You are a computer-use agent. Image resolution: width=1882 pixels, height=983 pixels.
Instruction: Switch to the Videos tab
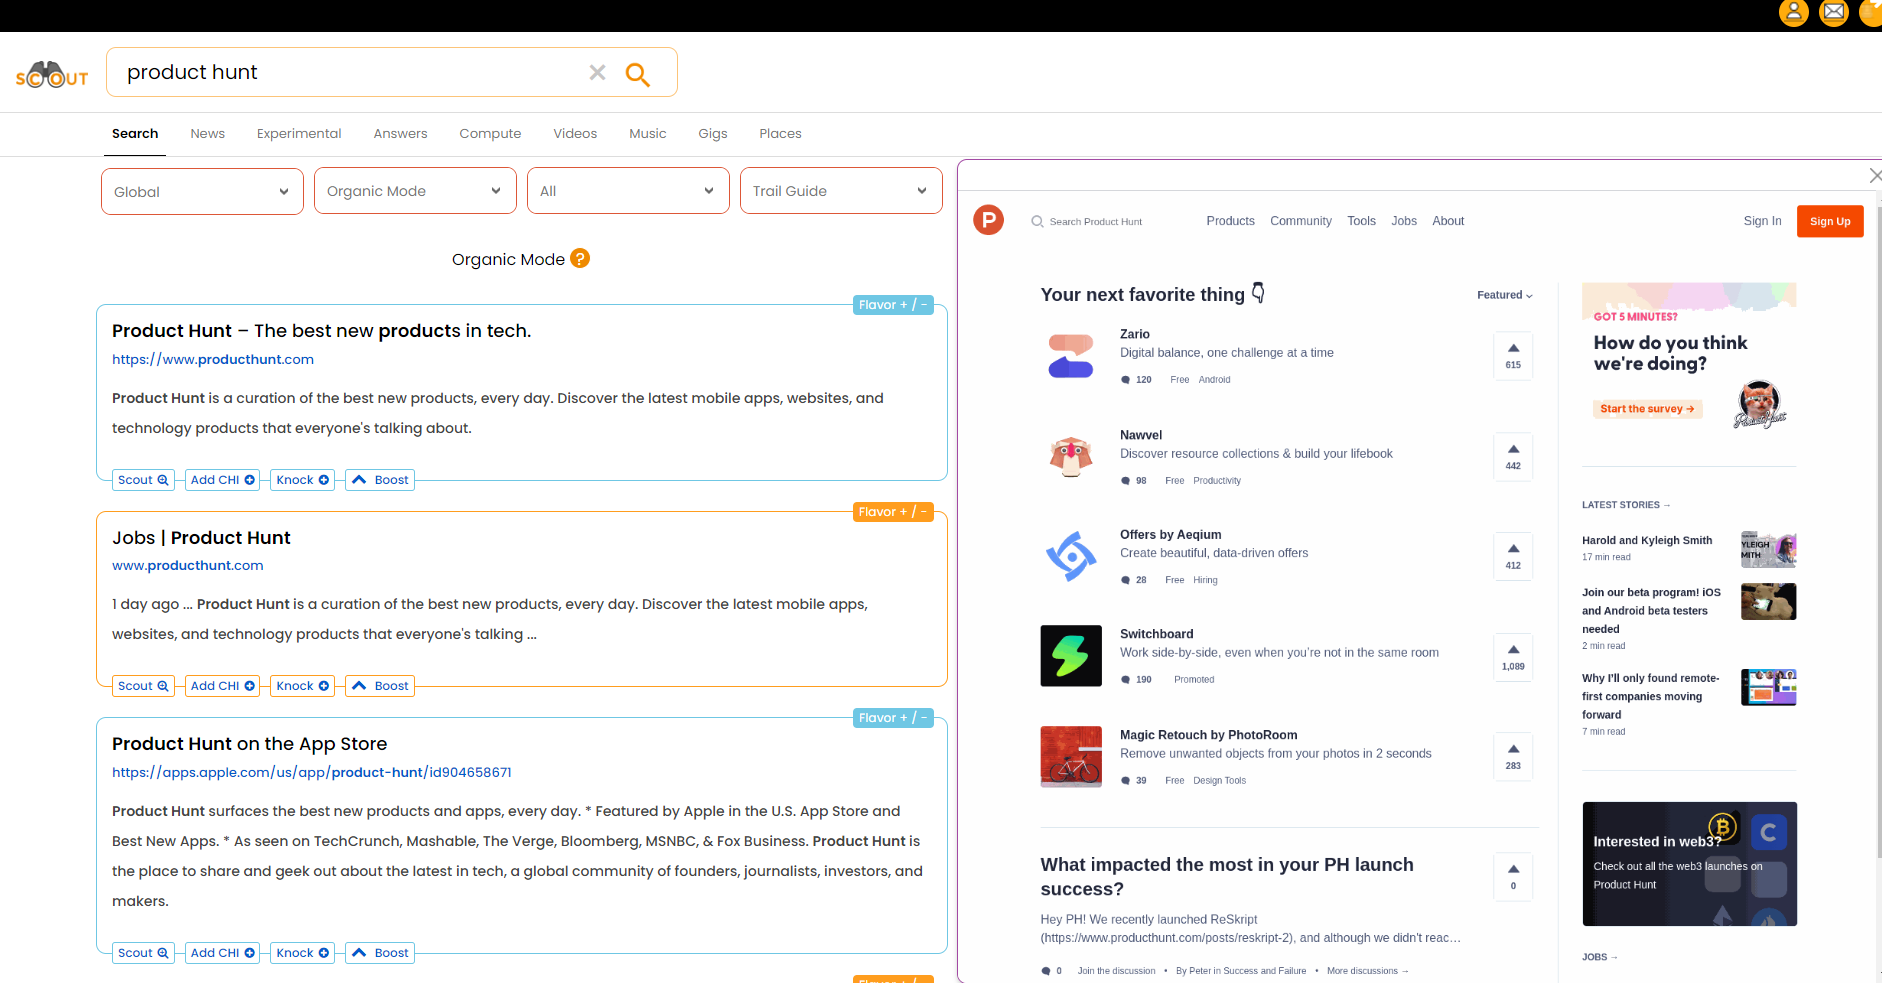575,134
